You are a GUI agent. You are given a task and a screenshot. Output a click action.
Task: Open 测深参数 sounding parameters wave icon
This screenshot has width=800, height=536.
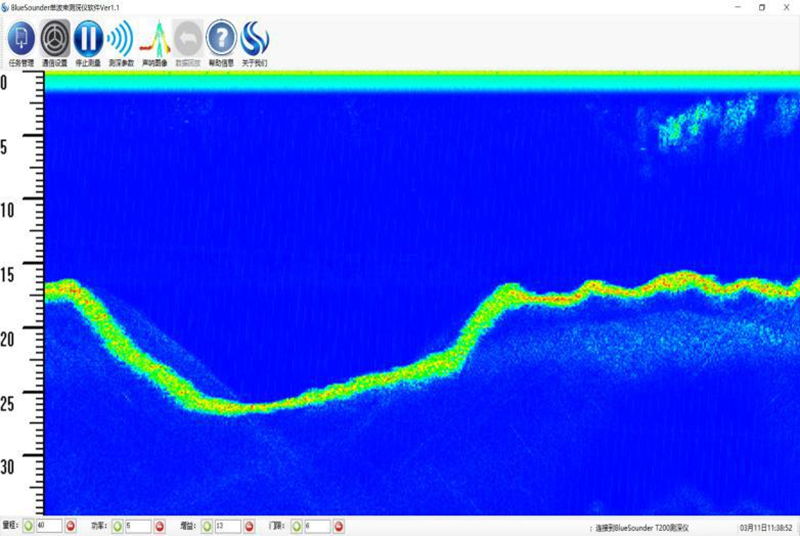pyautogui.click(x=121, y=39)
